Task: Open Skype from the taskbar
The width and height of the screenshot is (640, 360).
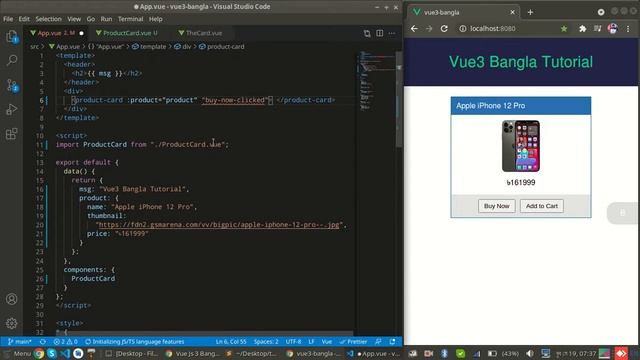Action: click(52, 353)
